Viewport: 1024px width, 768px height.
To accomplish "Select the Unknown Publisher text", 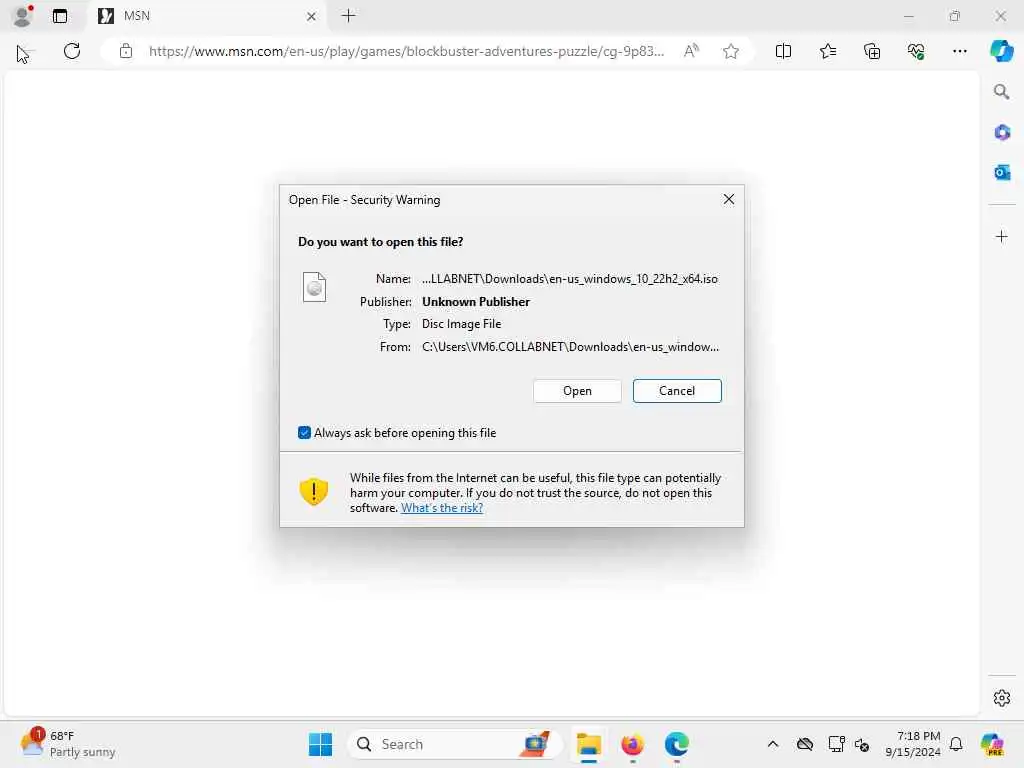I will point(475,302).
